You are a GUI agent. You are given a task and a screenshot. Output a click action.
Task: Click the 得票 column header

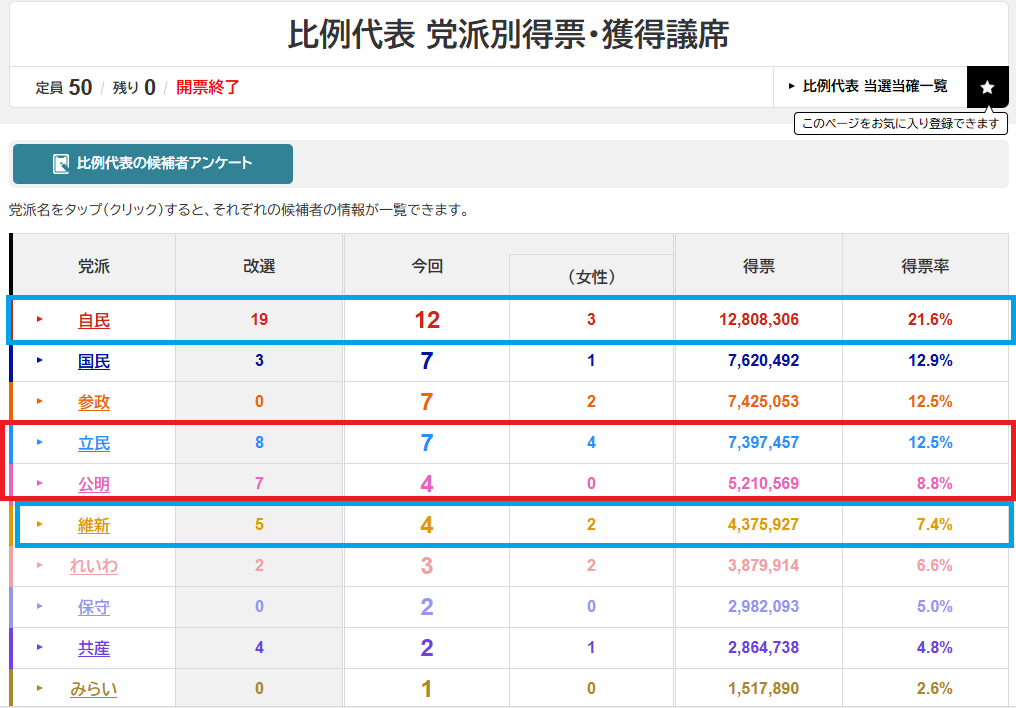click(759, 266)
